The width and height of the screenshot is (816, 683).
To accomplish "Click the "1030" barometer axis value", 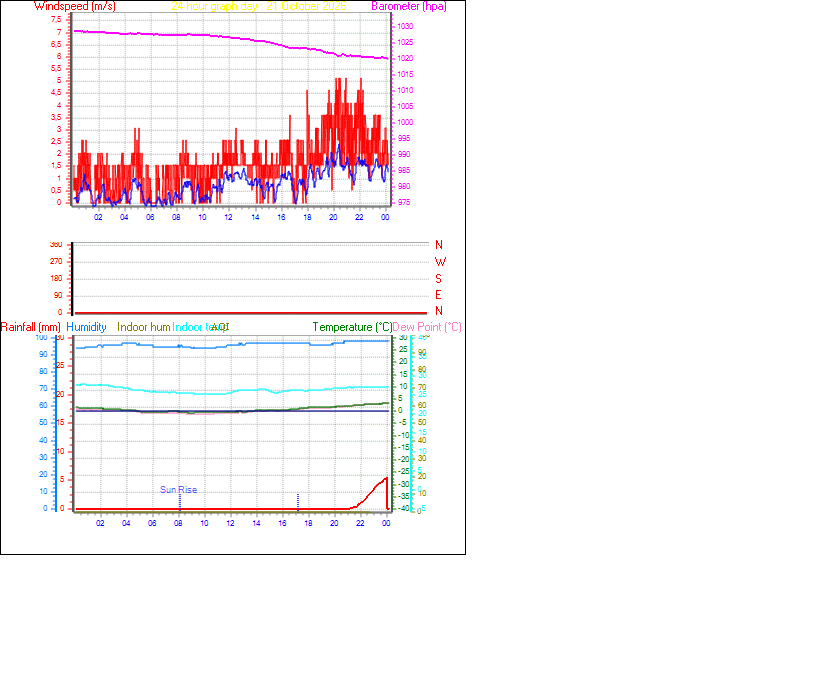I will [405, 27].
